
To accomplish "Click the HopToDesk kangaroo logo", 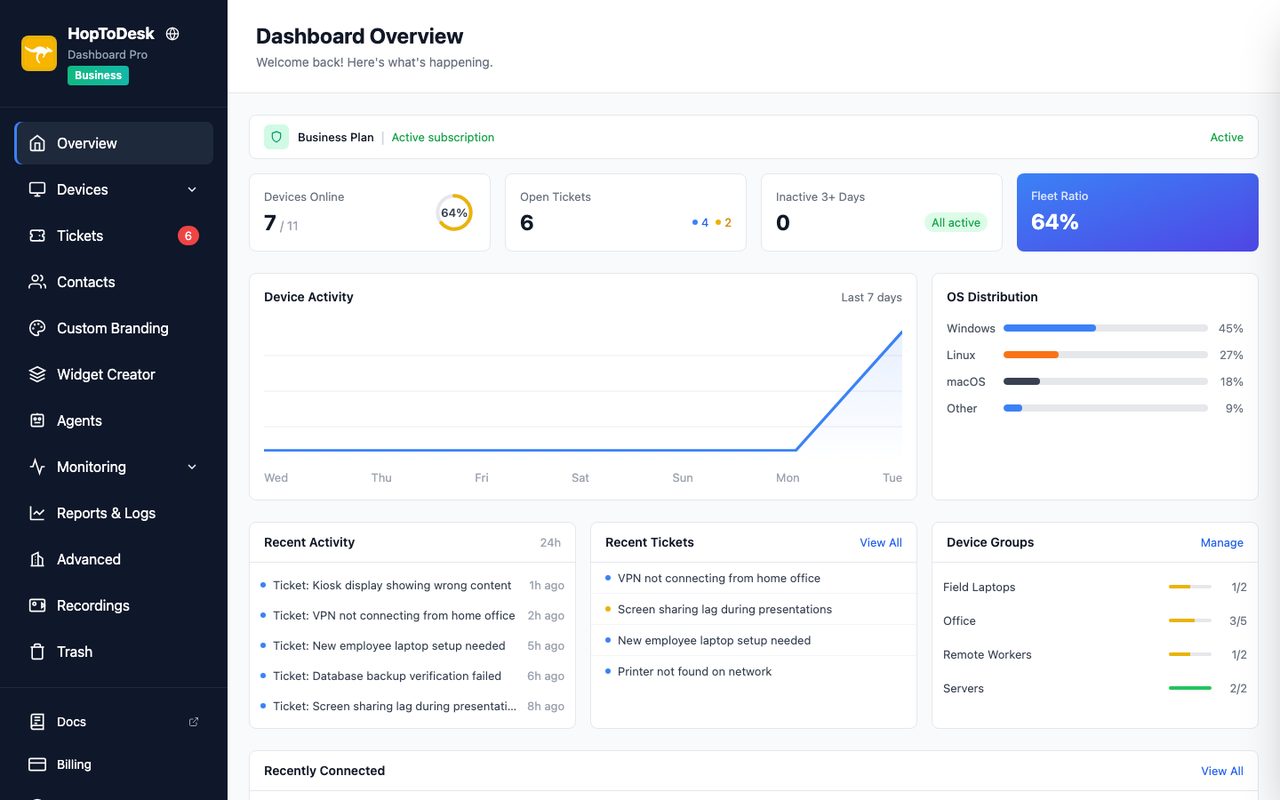I will (x=39, y=54).
